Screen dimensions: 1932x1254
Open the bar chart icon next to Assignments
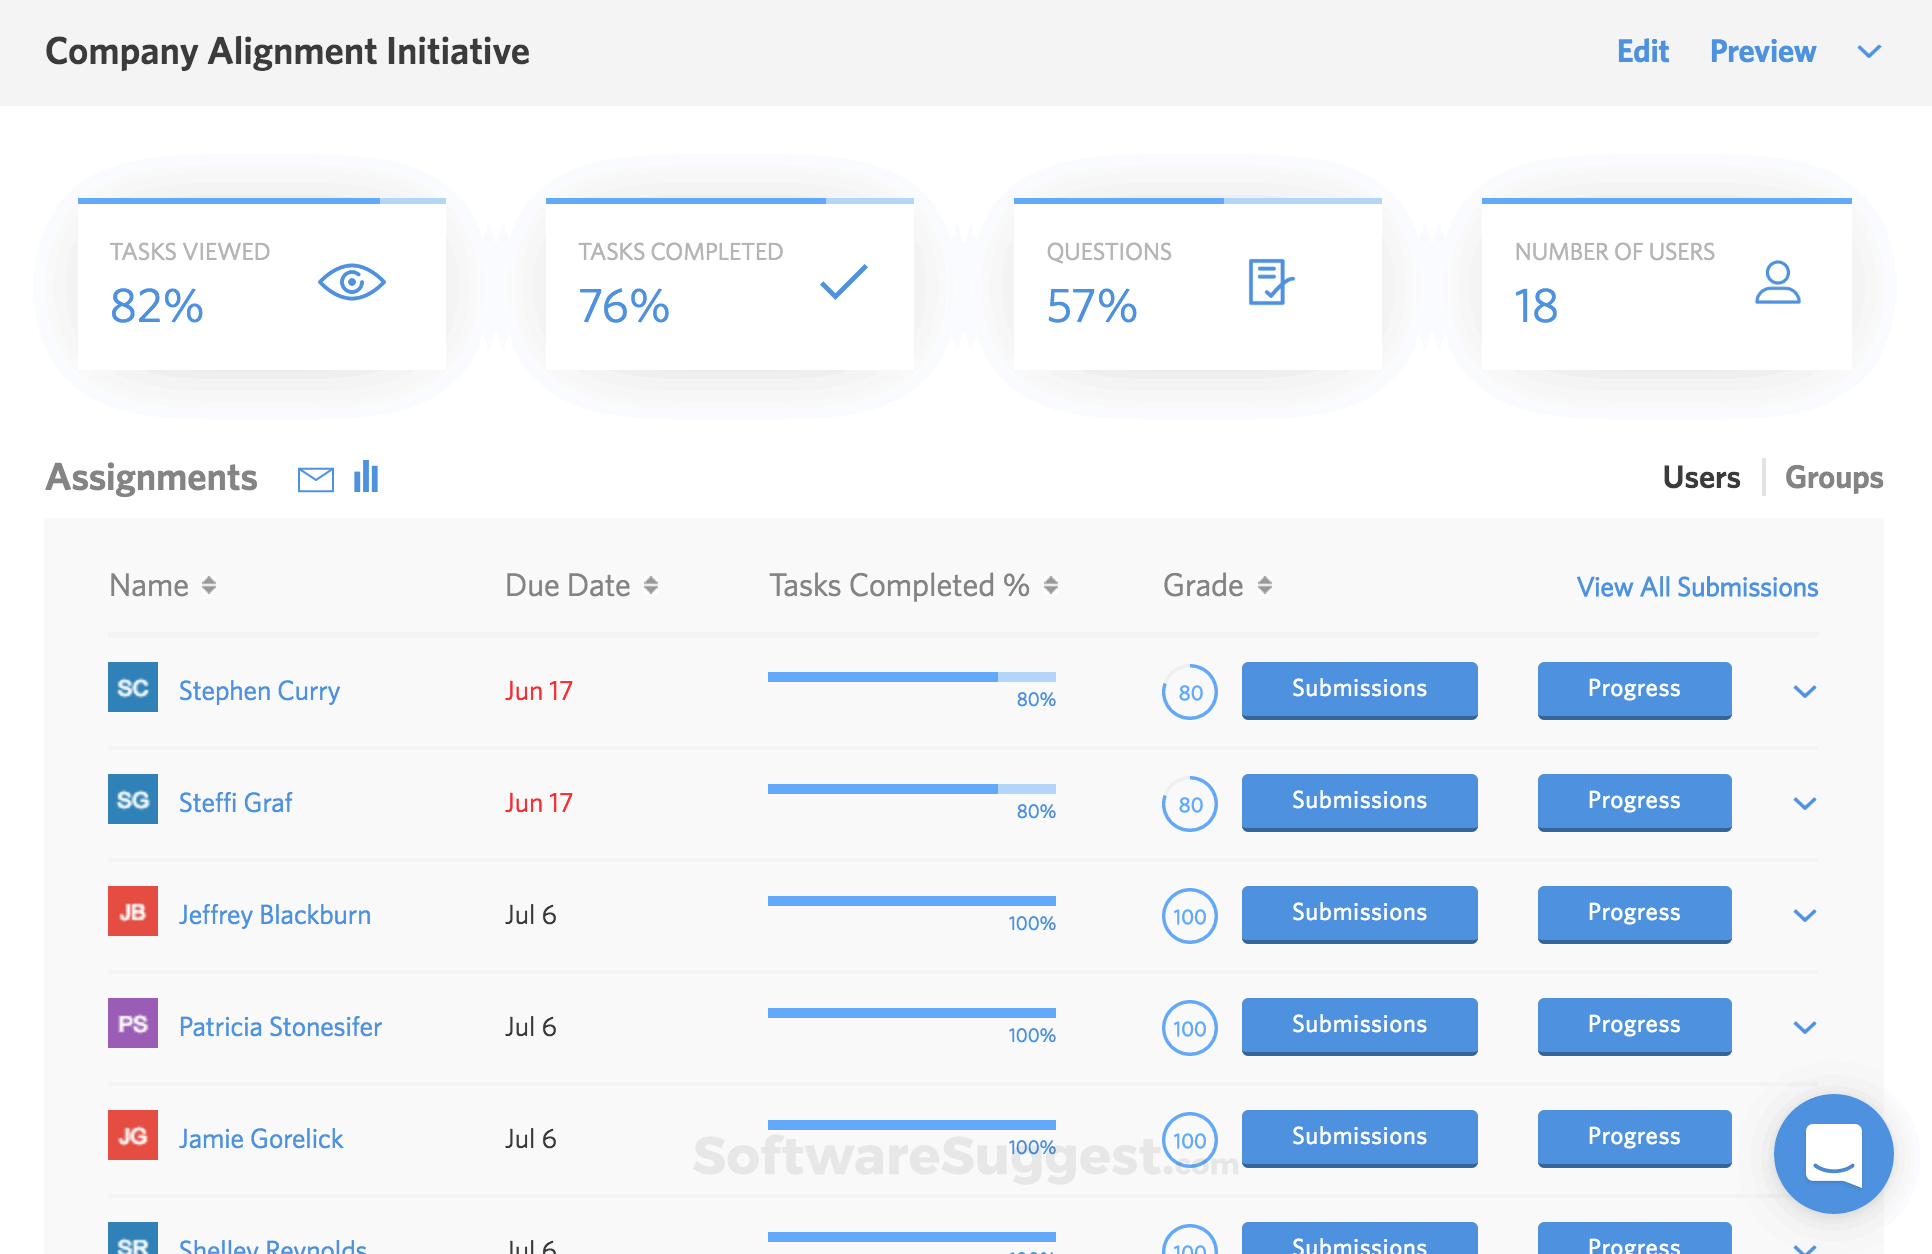[366, 478]
